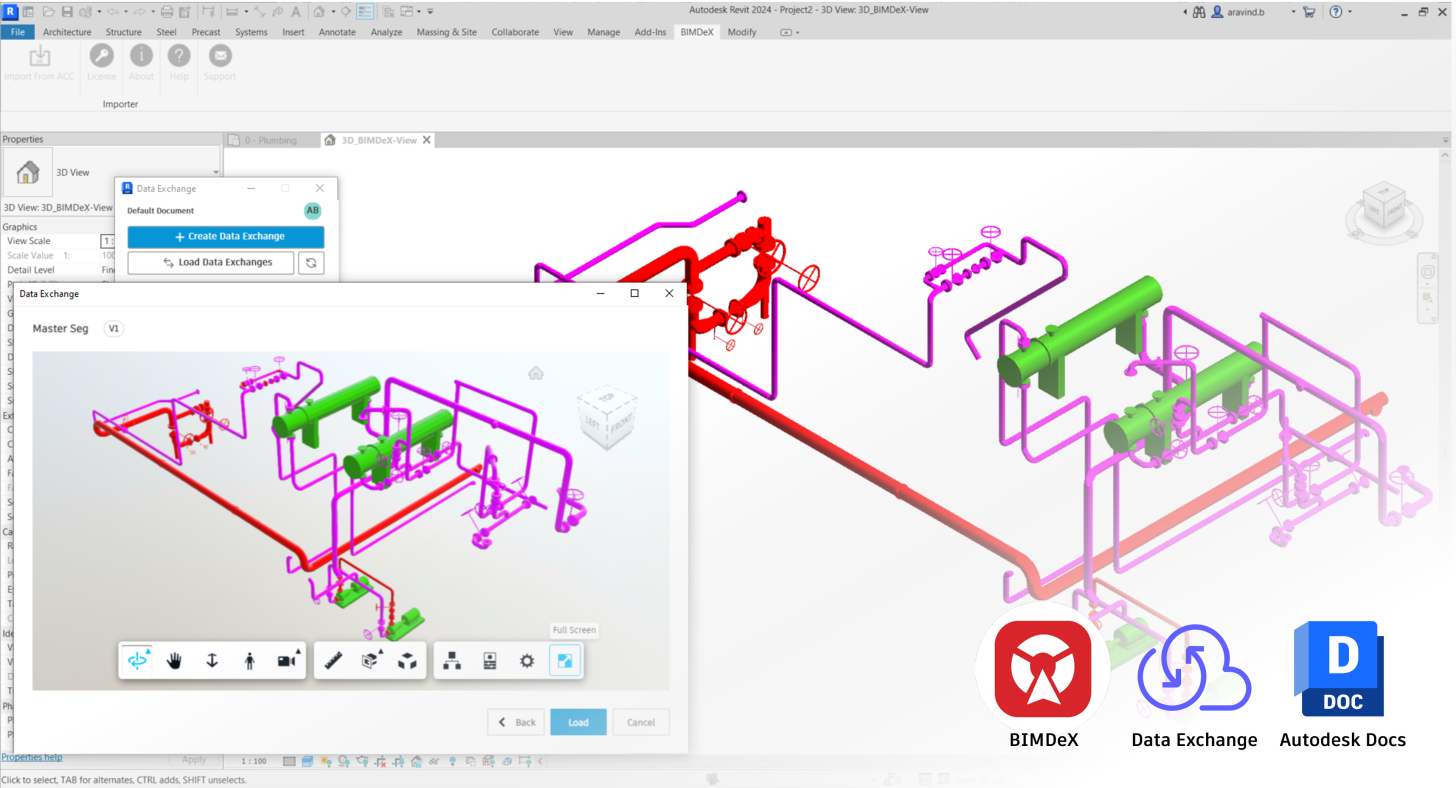The height and width of the screenshot is (788, 1456).
Task: Select the BIMDeX ribbon tab
Action: pyautogui.click(x=697, y=32)
